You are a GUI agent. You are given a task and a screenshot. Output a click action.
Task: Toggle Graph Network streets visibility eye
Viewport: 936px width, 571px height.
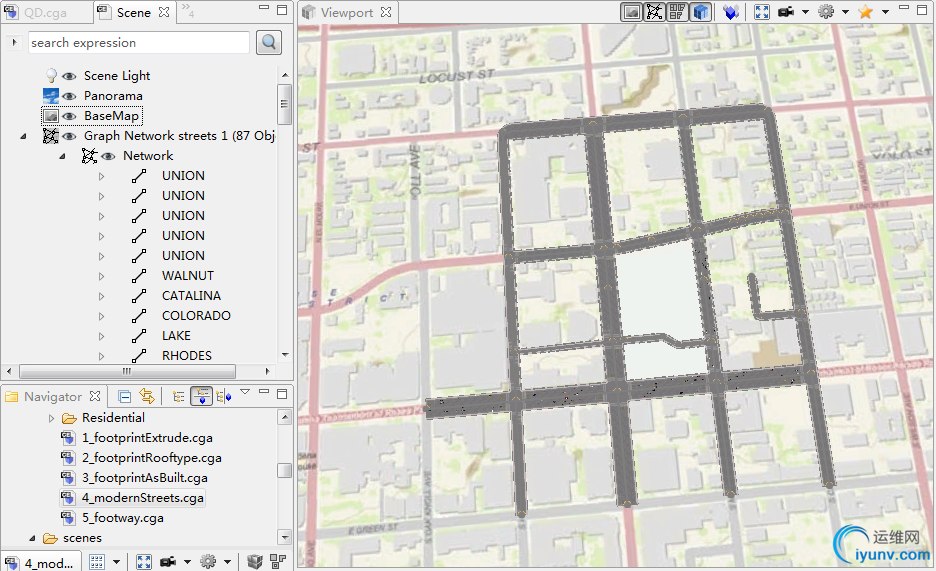coord(69,136)
